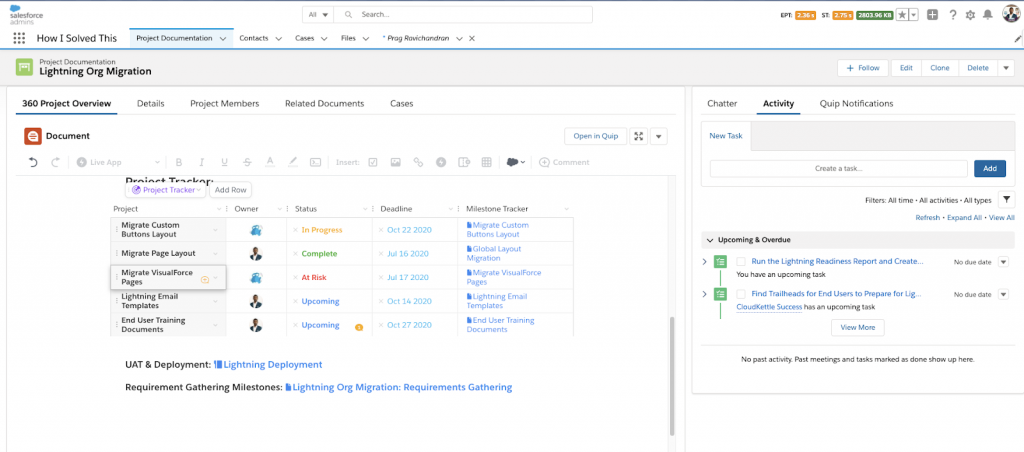This screenshot has height=452, width=1024.
Task: Click the Open in Quip button
Action: (x=596, y=136)
